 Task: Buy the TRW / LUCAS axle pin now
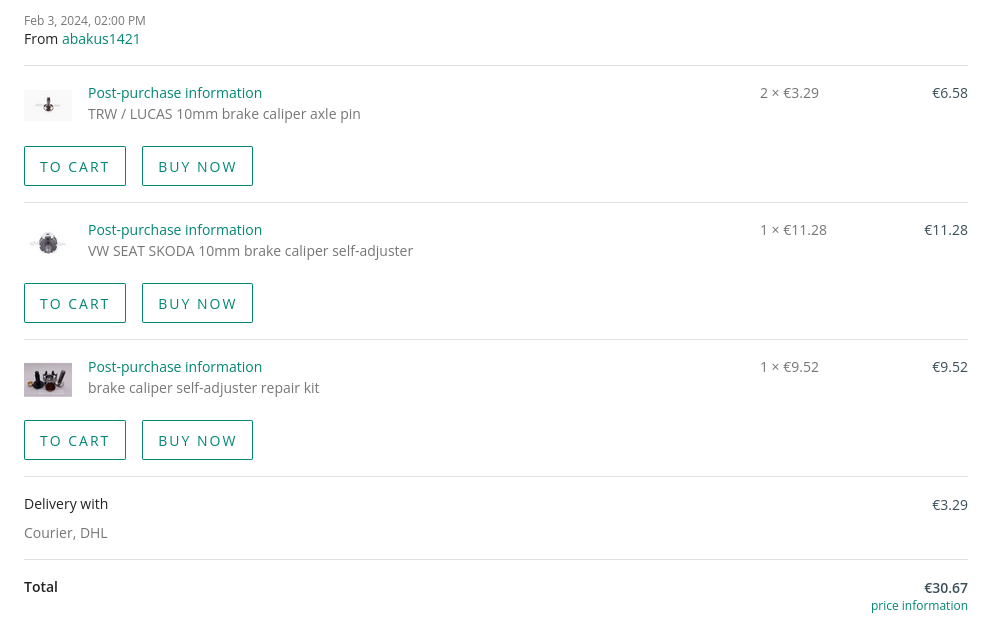coord(197,166)
